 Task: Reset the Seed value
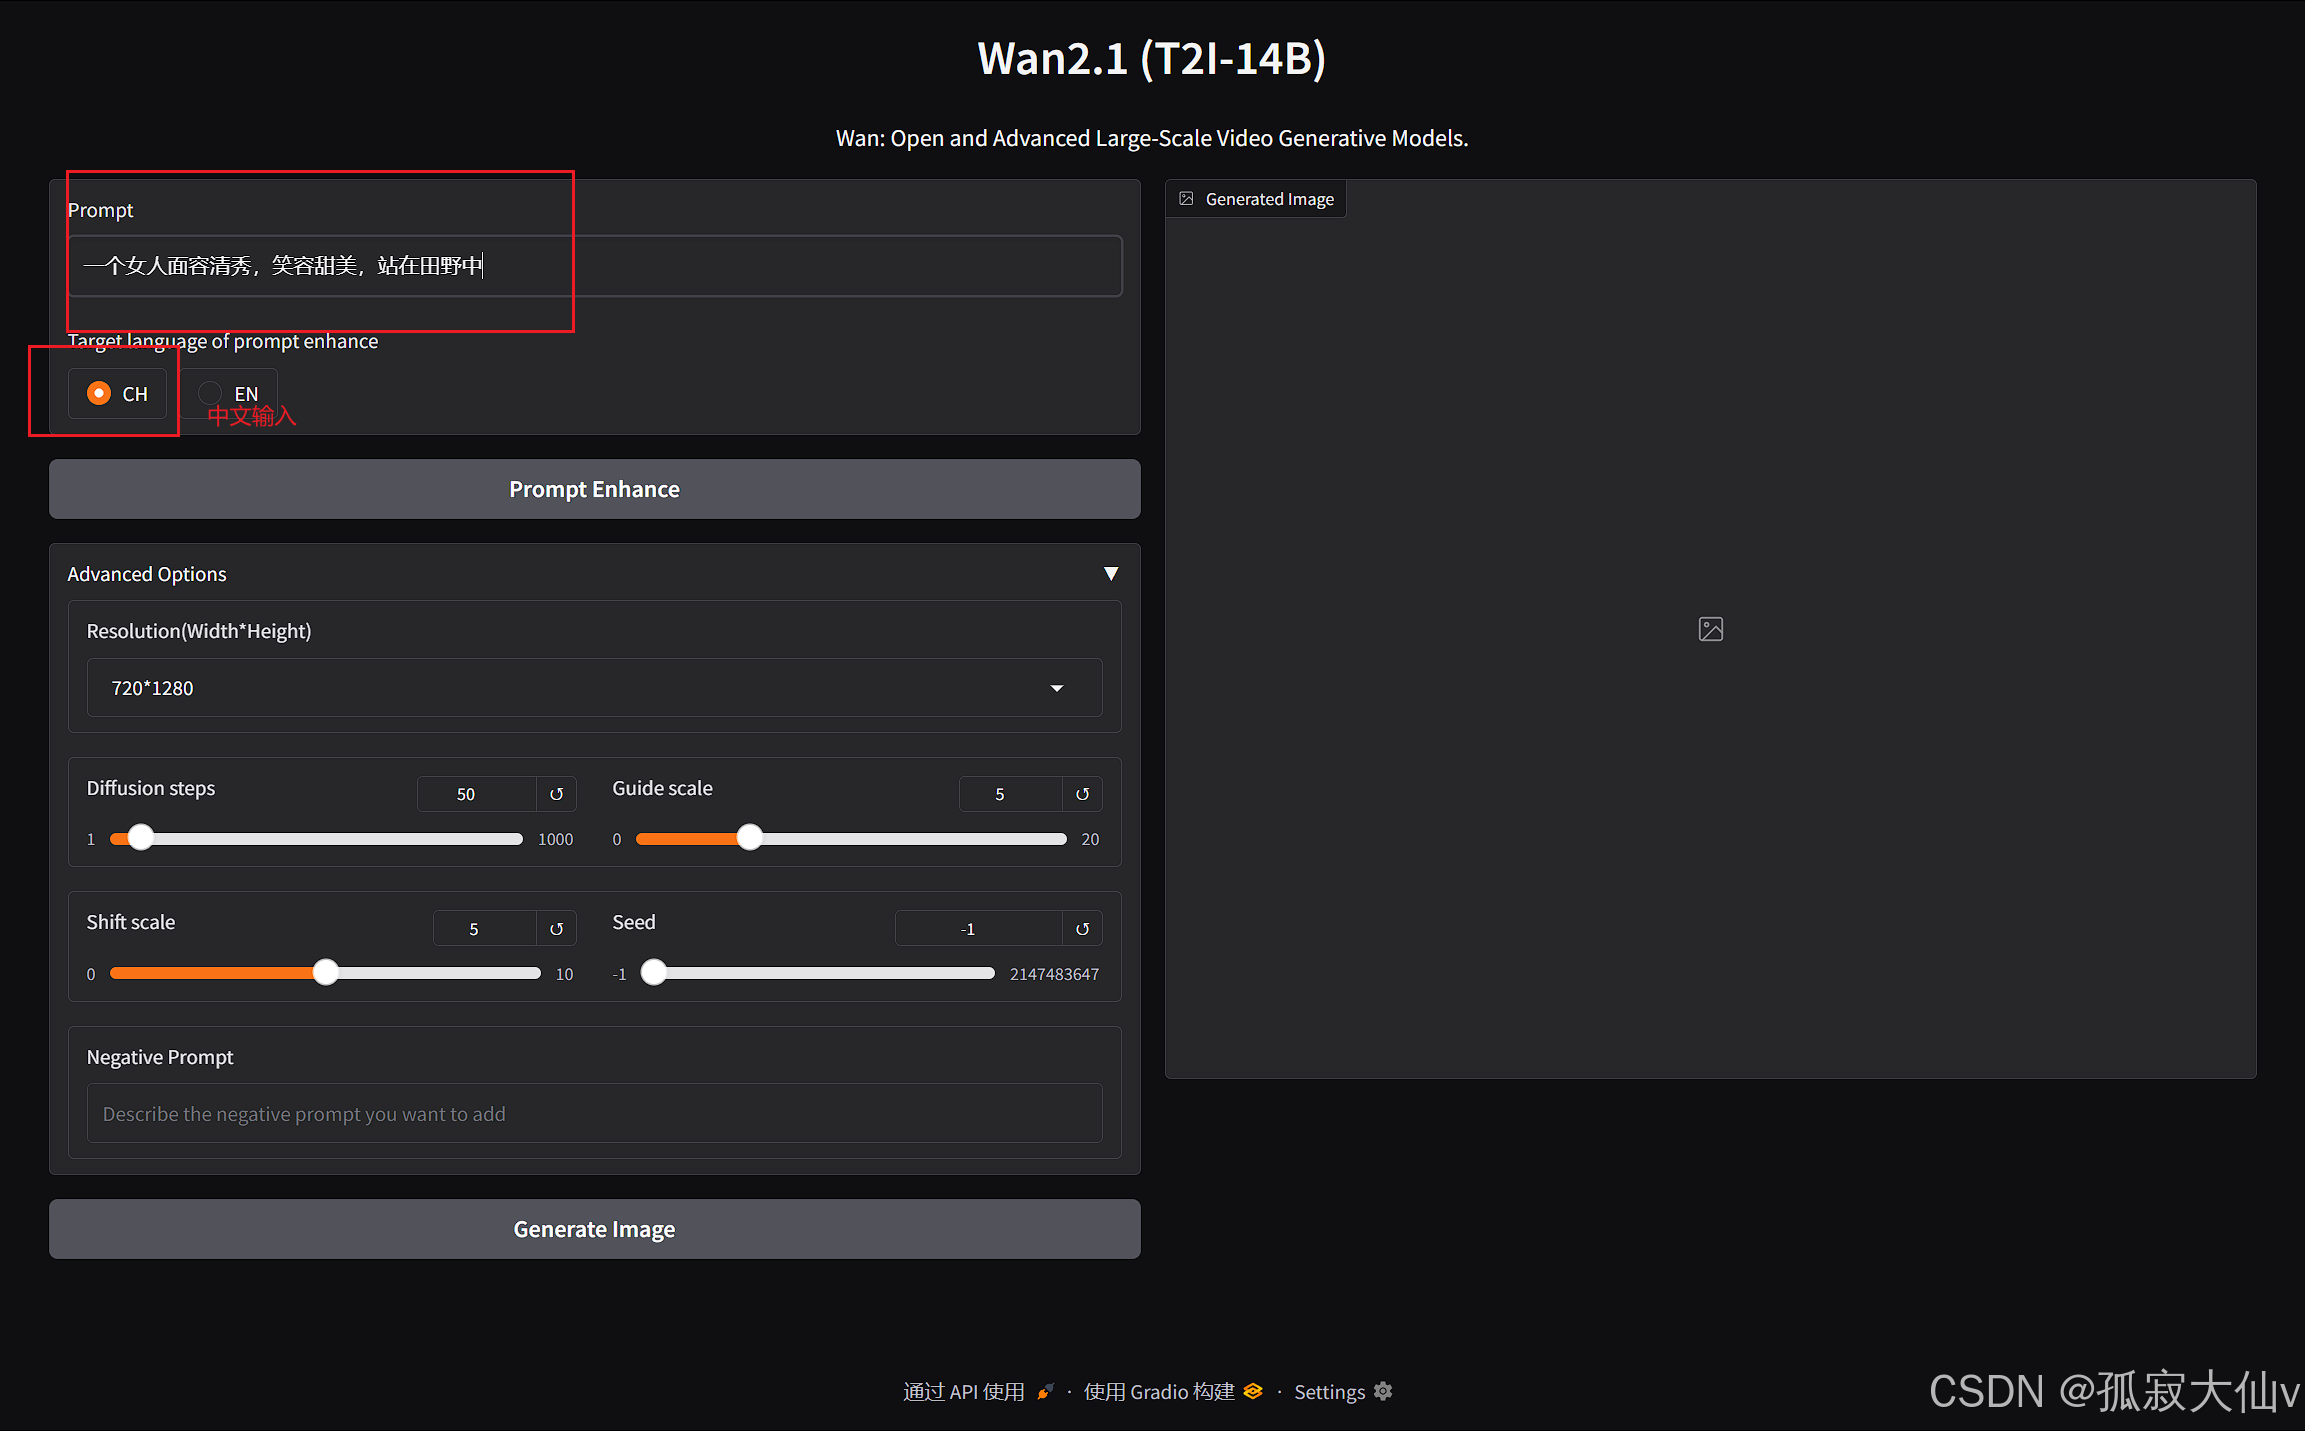click(x=1082, y=929)
